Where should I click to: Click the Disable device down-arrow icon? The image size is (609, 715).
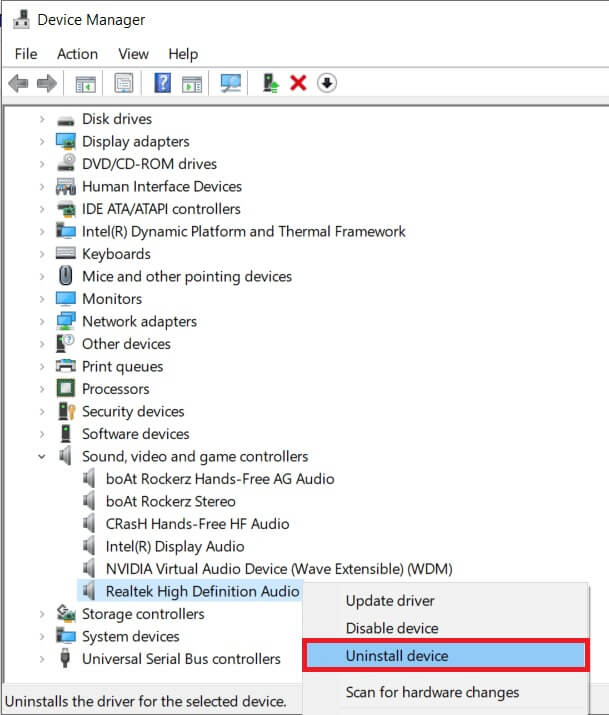click(x=326, y=83)
